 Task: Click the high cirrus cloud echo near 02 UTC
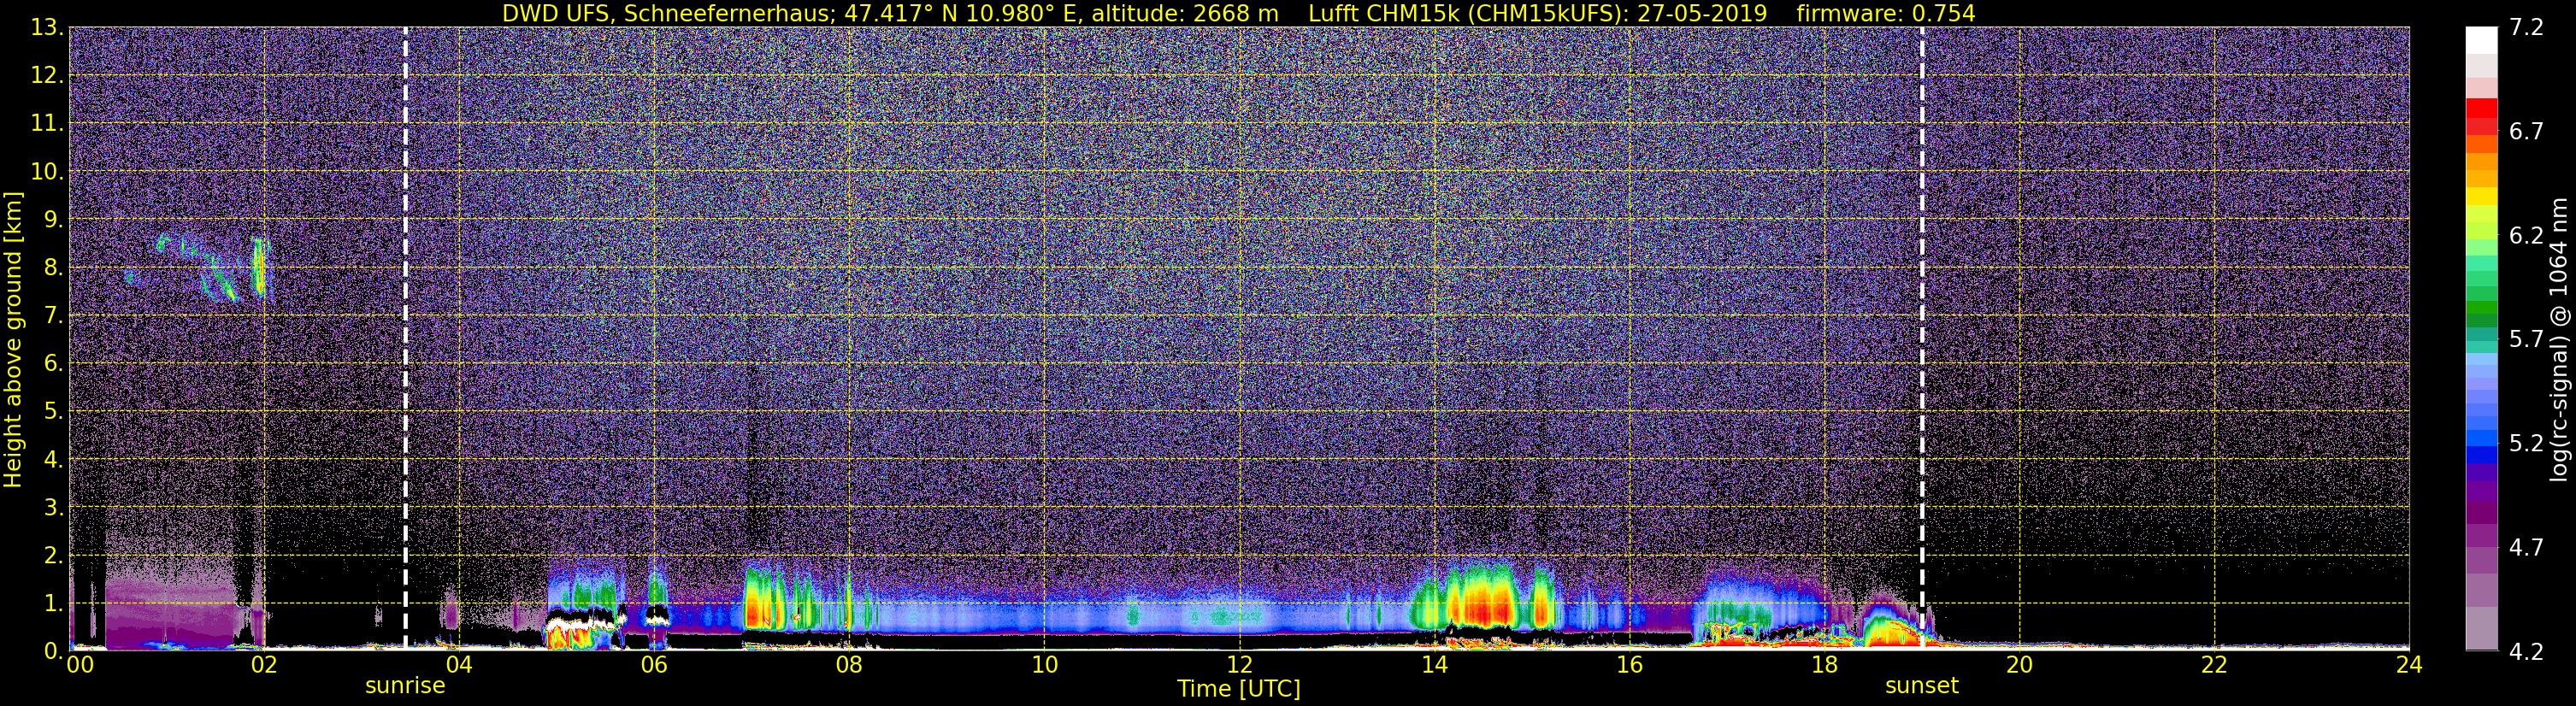point(260,268)
